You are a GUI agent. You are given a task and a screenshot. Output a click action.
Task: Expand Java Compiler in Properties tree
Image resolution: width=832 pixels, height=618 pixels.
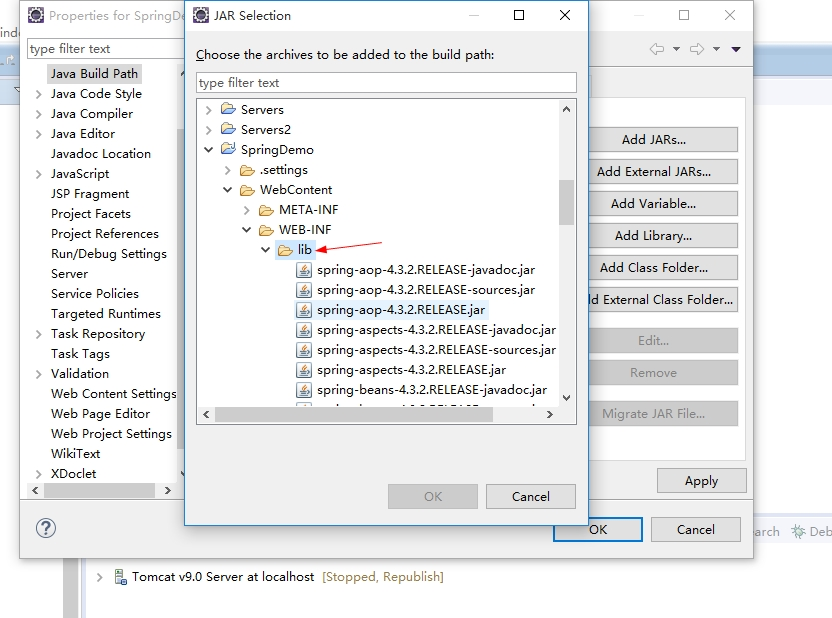38,114
